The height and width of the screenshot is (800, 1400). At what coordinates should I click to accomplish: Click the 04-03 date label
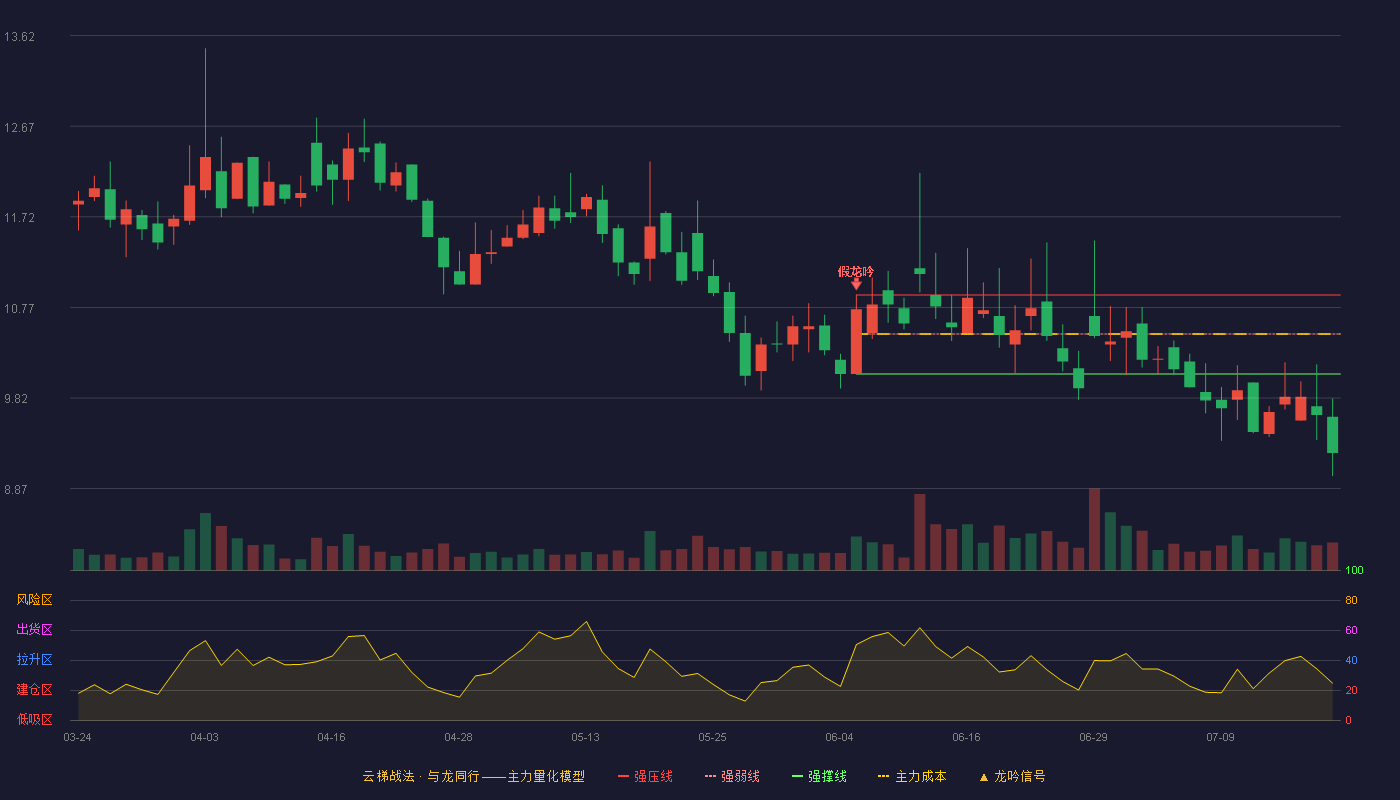click(x=204, y=737)
